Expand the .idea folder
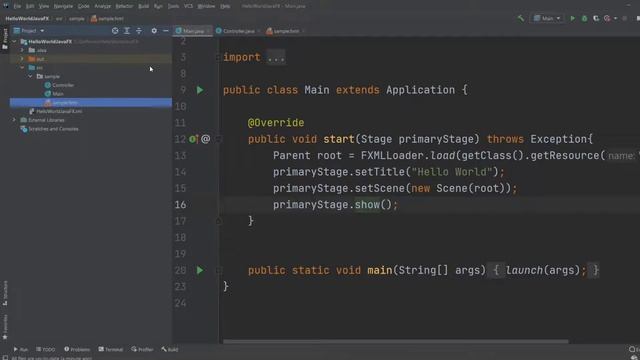This screenshot has height=360, width=640. [x=22, y=50]
